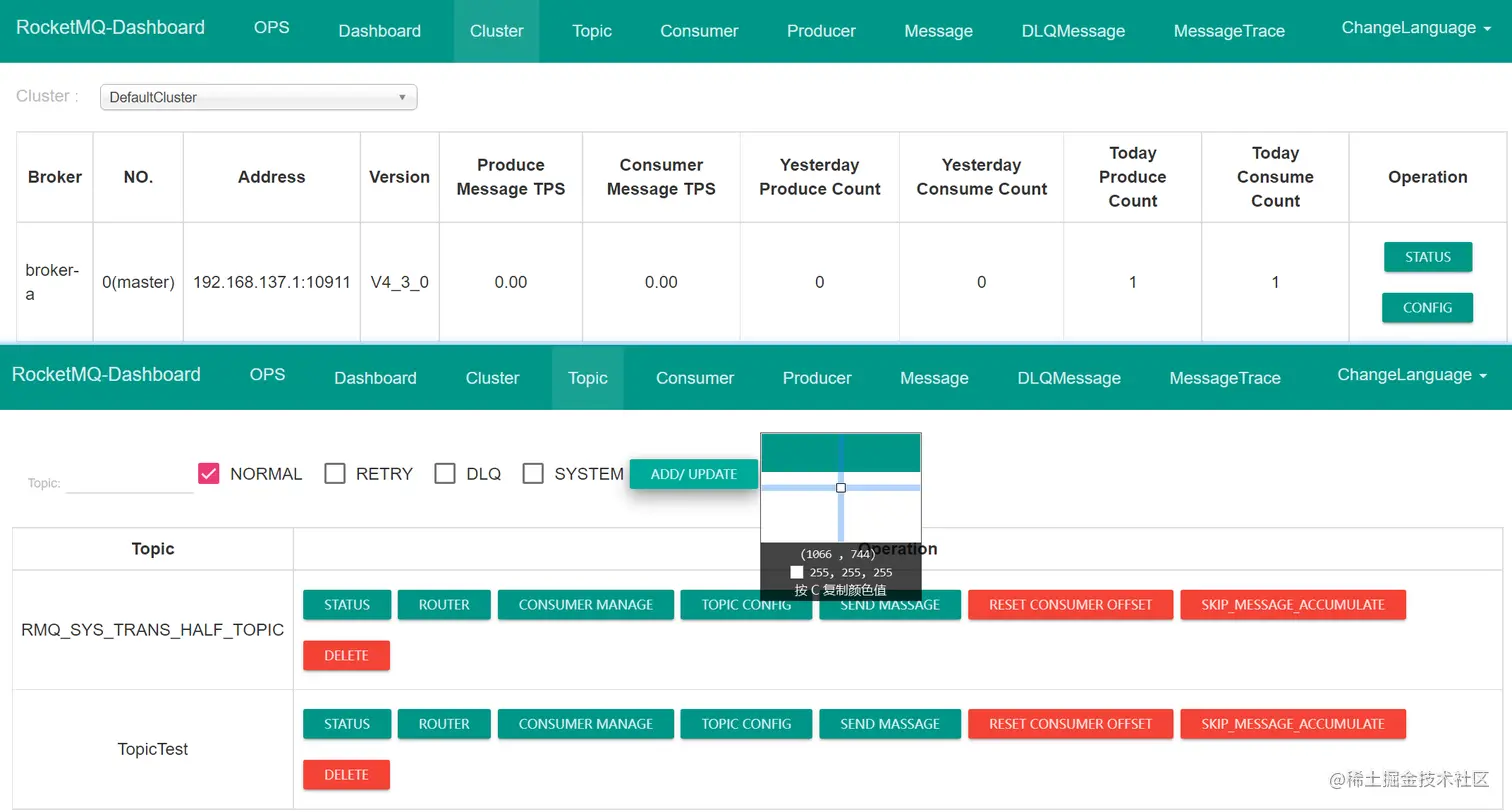
Task: Open MessageTrace tab in upper navbar
Action: click(x=1229, y=31)
